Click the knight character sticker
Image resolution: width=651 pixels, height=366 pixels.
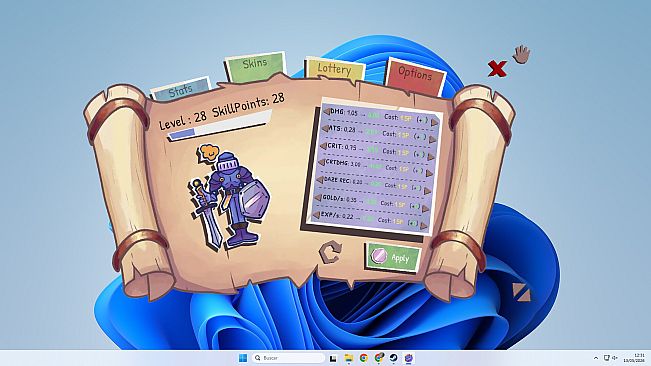point(228,197)
